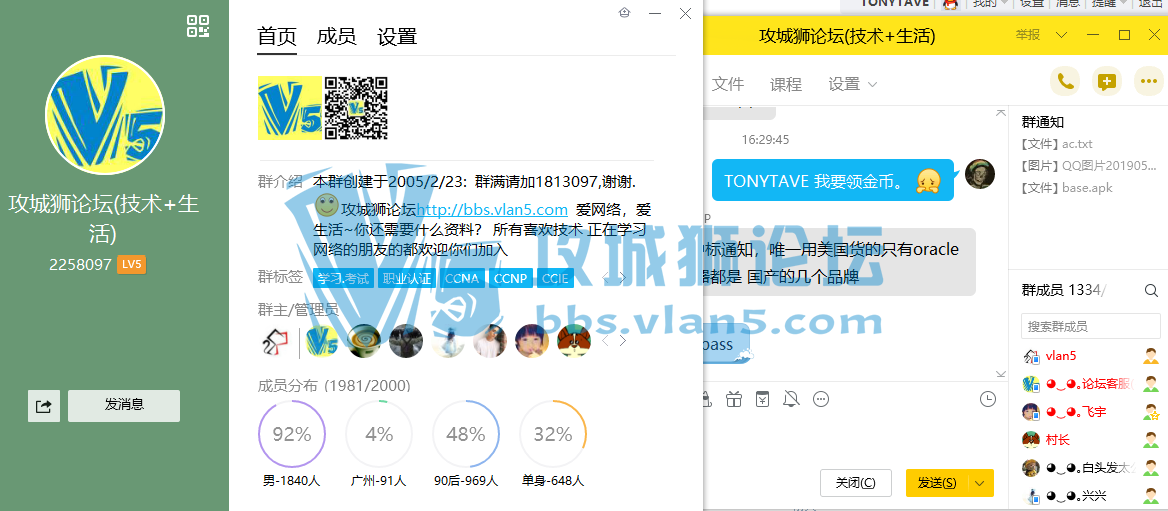This screenshot has width=1168, height=511.
Task: Click the 职业认证 group tag
Action: 407,279
